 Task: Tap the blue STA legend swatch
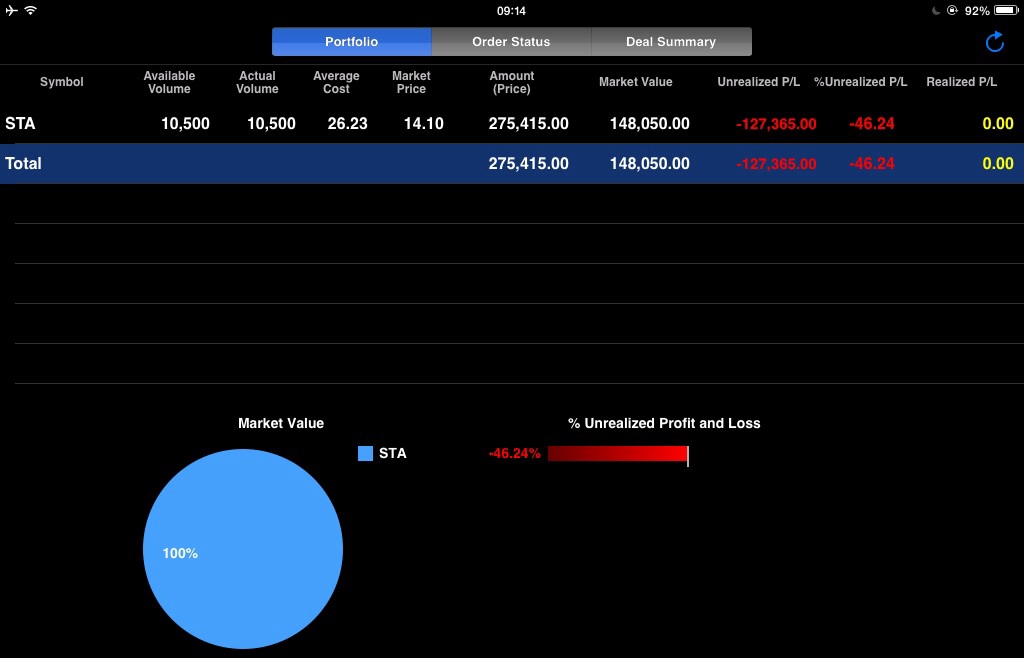pyautogui.click(x=366, y=453)
